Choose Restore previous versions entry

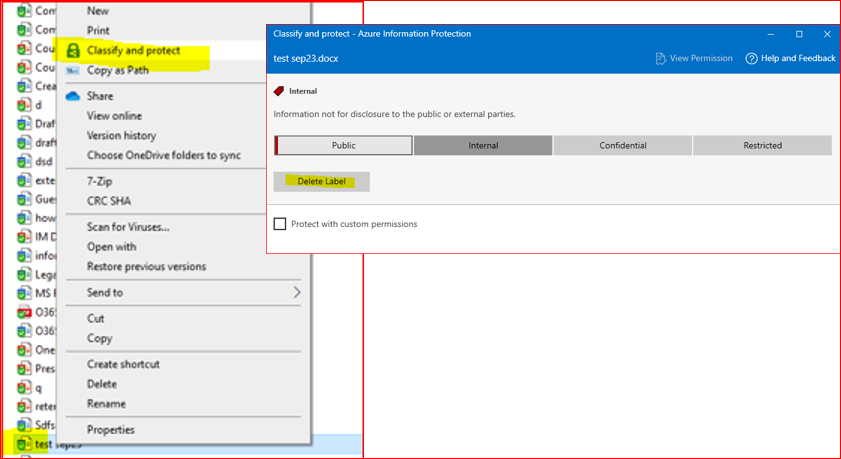pyautogui.click(x=146, y=266)
